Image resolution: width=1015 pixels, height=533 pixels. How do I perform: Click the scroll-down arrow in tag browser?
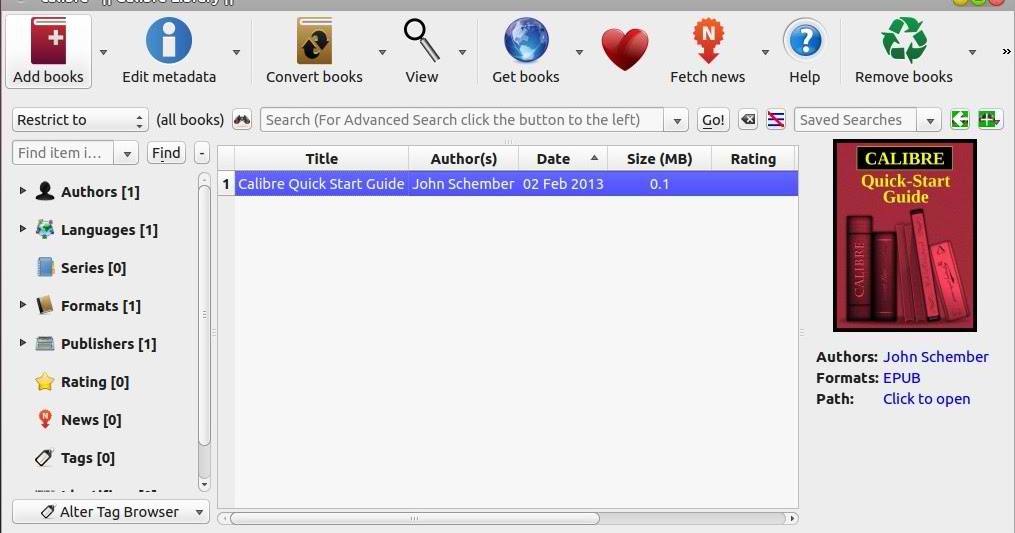[204, 484]
